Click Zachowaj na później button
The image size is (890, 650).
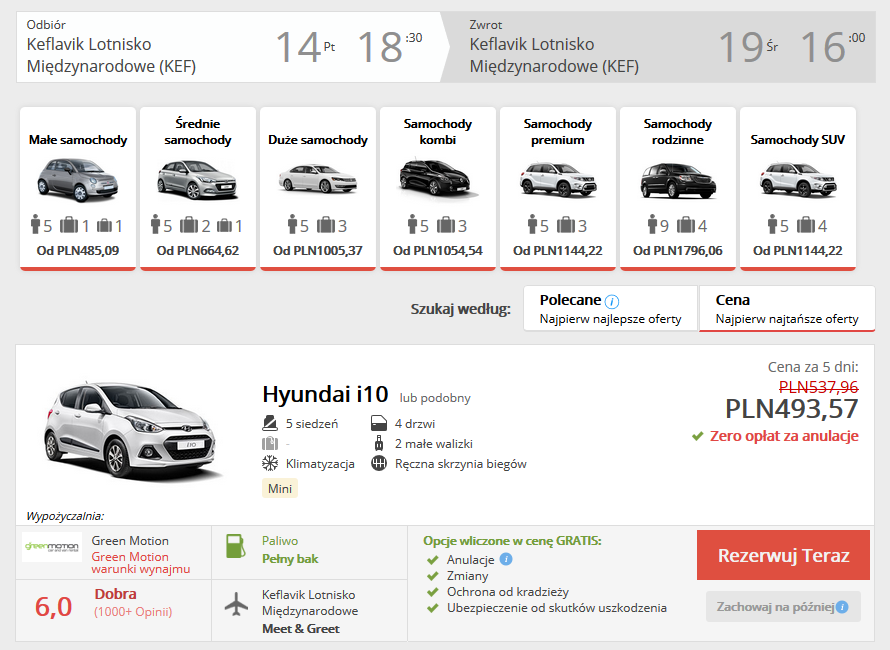point(783,607)
